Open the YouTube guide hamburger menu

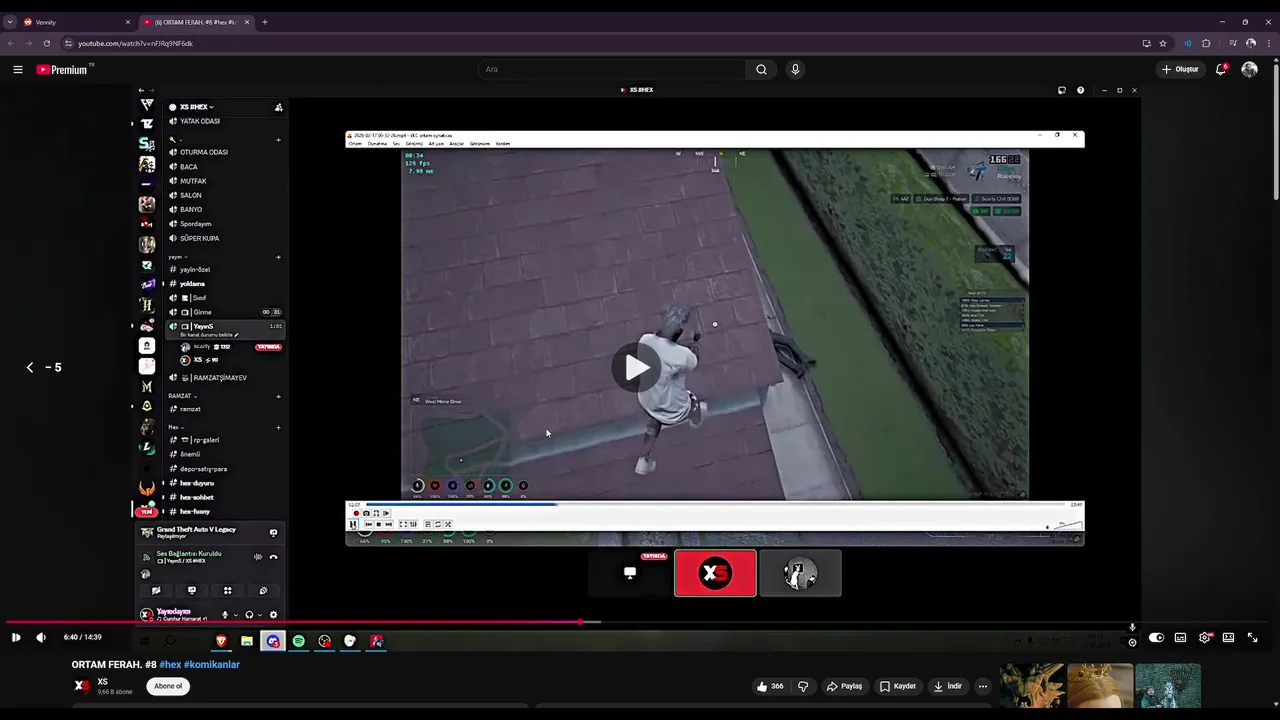pyautogui.click(x=18, y=69)
